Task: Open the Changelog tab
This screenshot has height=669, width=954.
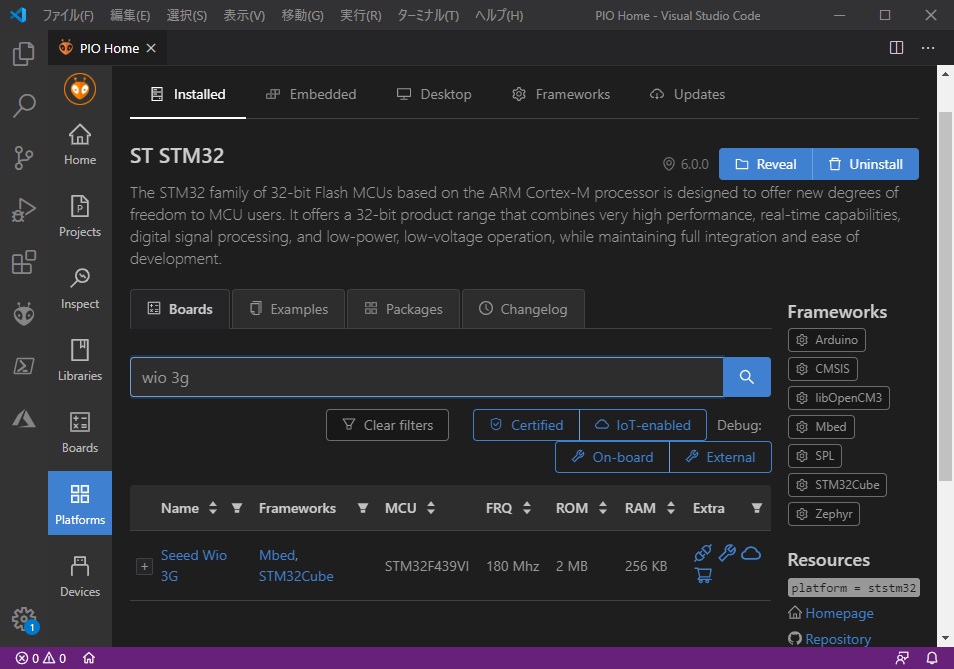Action: point(523,309)
